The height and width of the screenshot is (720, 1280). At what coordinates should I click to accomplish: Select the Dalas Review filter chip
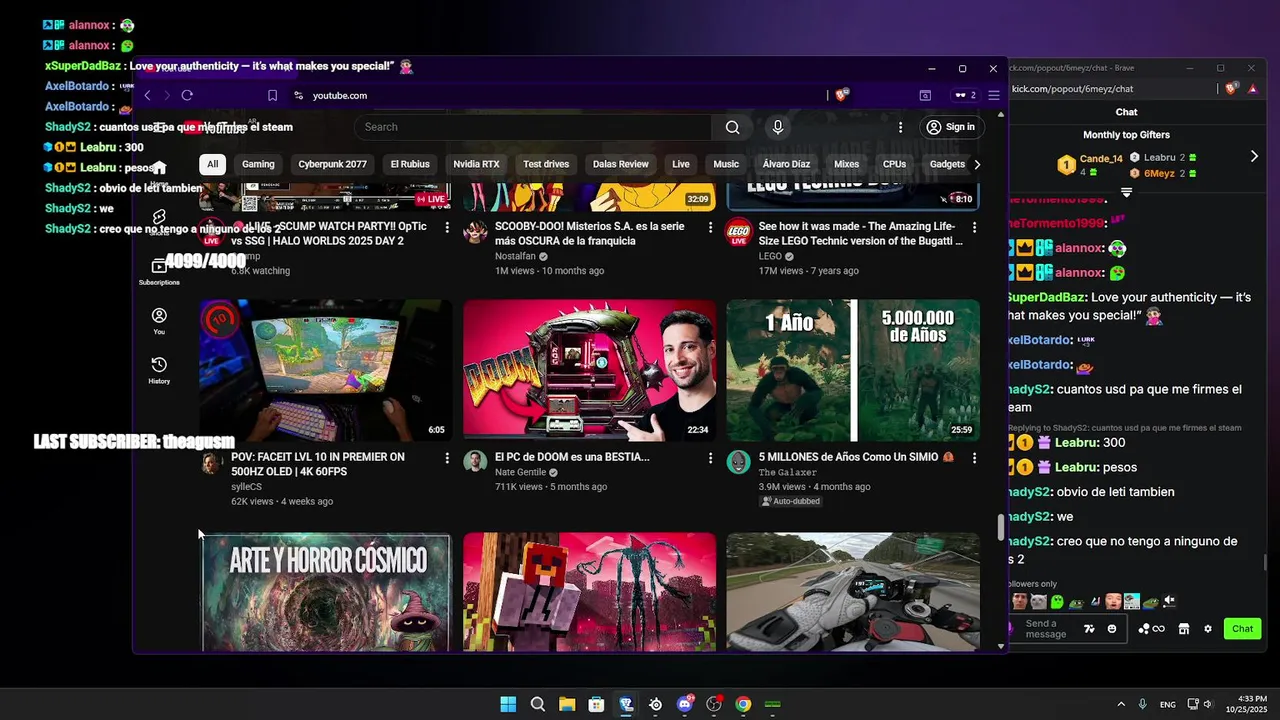tap(621, 164)
